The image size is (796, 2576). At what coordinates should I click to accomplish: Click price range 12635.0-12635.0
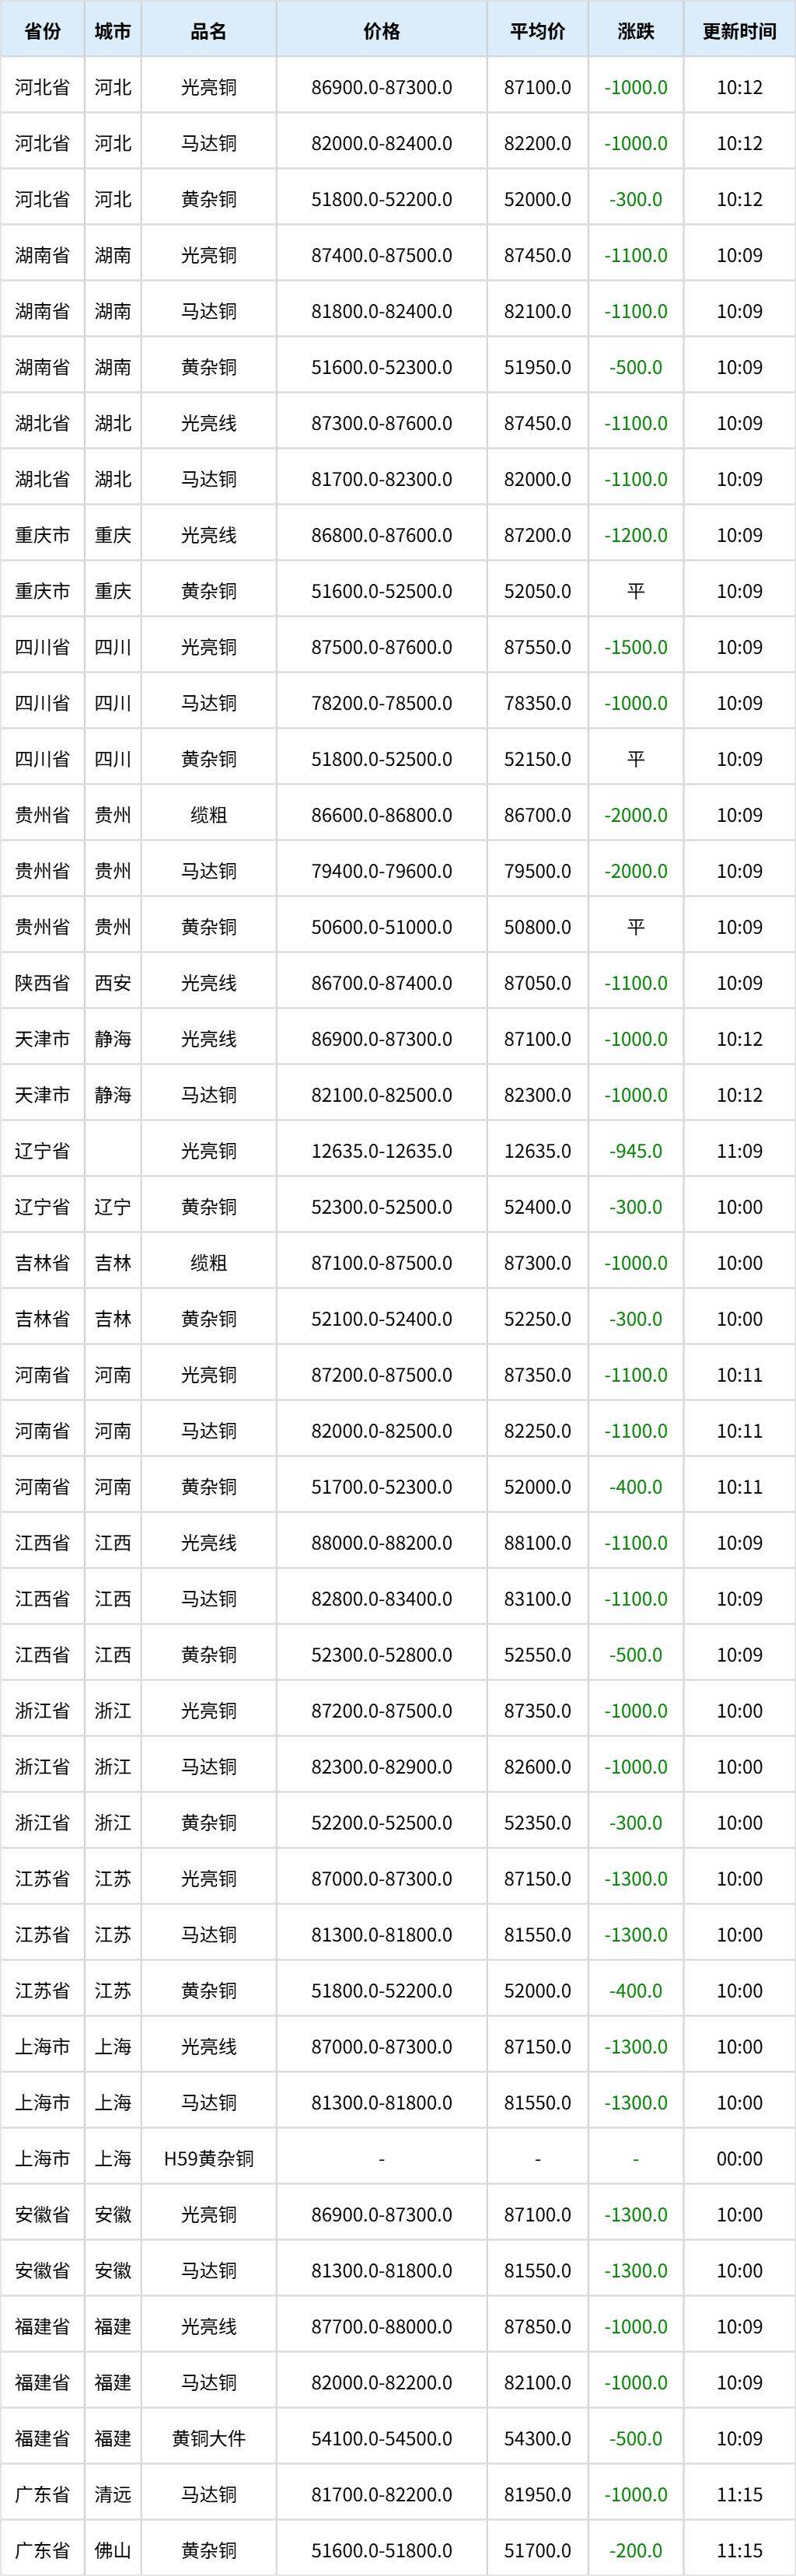381,1151
